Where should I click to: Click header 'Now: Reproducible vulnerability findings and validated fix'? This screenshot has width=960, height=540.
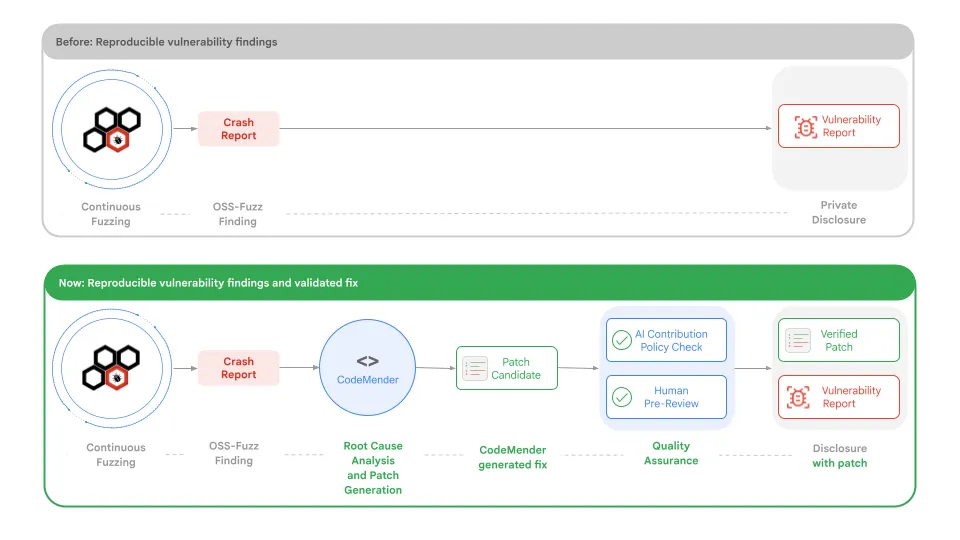[x=208, y=283]
